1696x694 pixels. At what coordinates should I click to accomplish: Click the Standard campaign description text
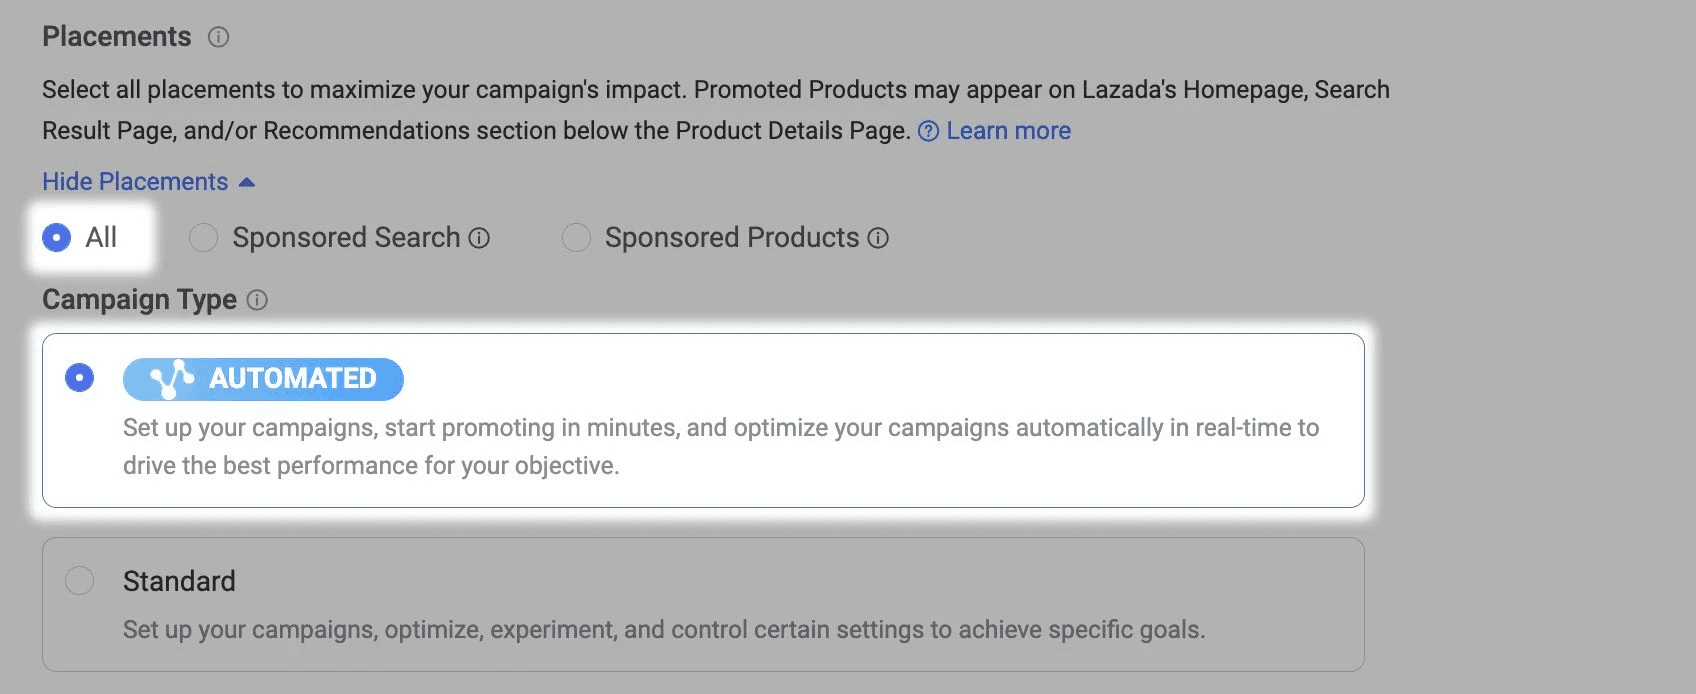pos(663,630)
